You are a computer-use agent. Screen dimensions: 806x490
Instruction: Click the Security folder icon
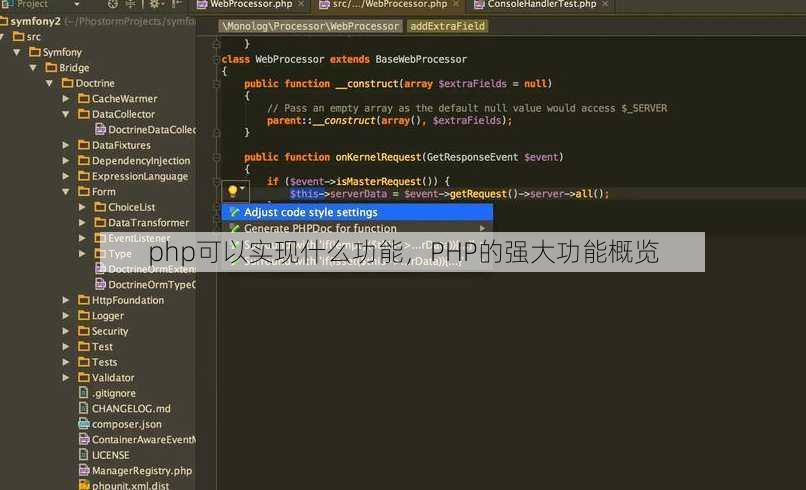[84, 331]
